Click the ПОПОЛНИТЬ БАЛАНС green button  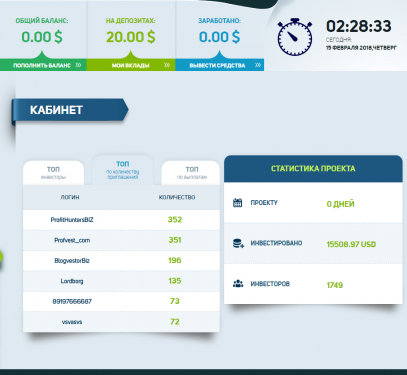tap(43, 65)
